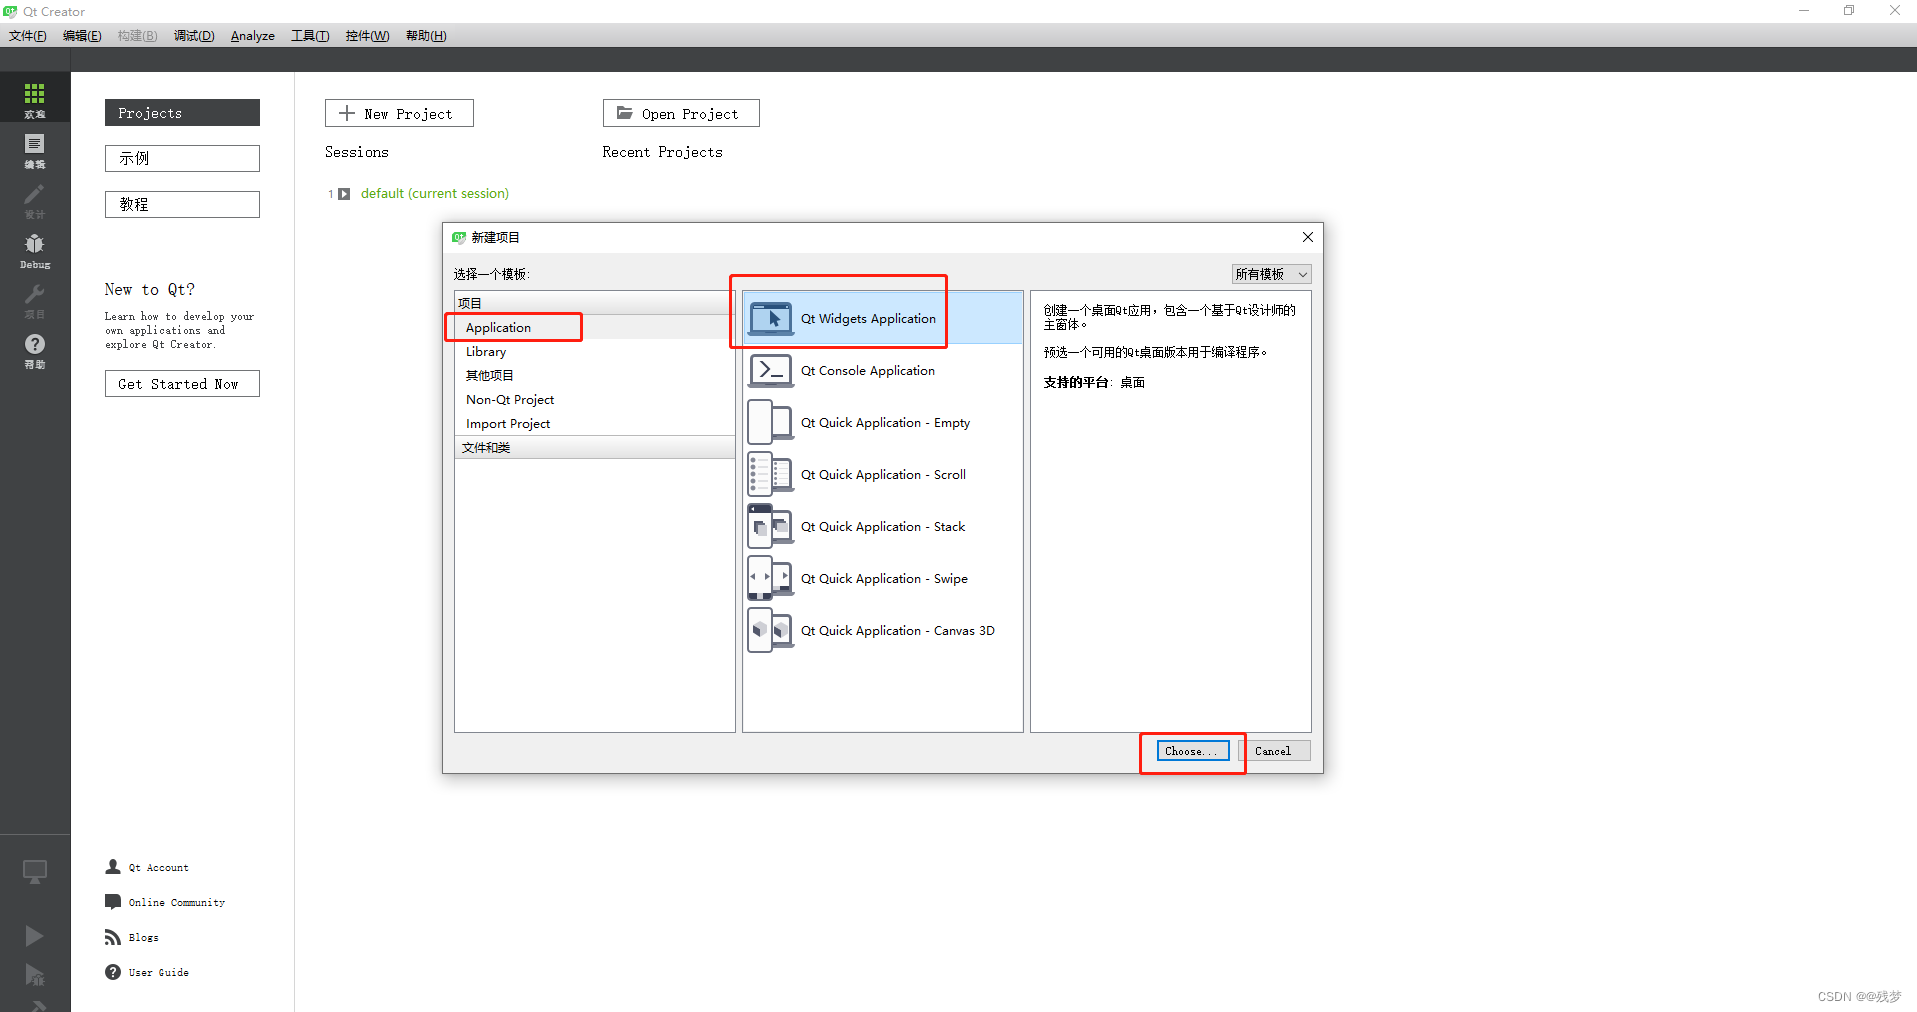Image resolution: width=1917 pixels, height=1012 pixels.
Task: Select Library in the project list
Action: tap(595, 352)
